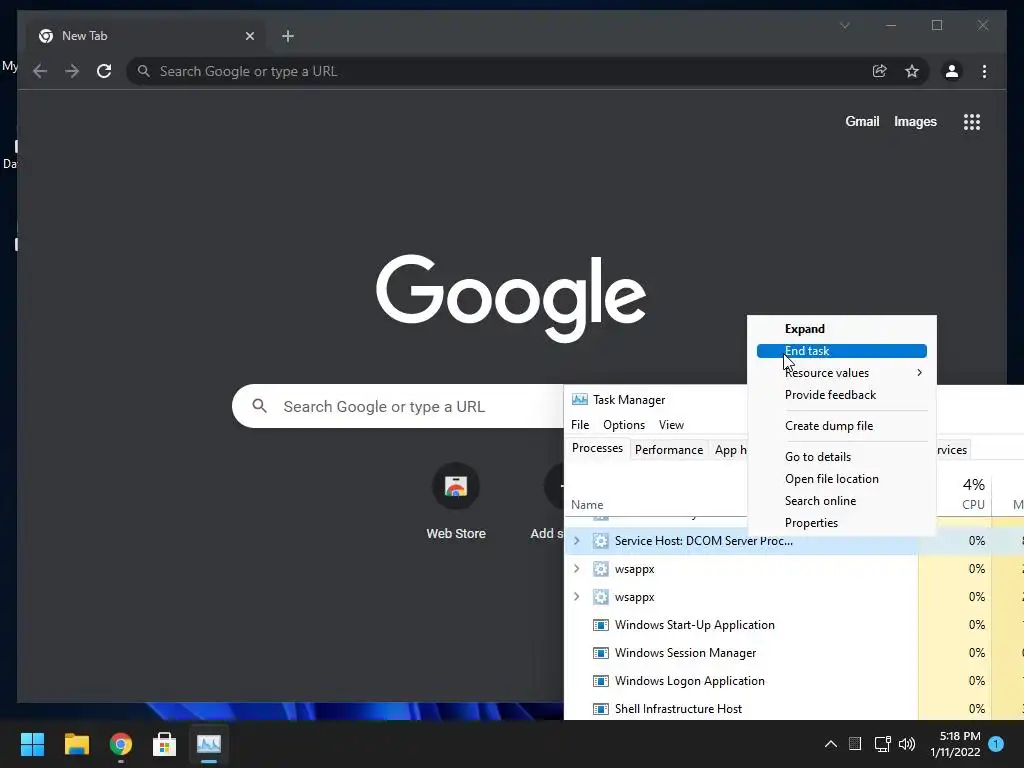The image size is (1024, 768).
Task: Click the second wsappx gear icon
Action: [x=600, y=597]
